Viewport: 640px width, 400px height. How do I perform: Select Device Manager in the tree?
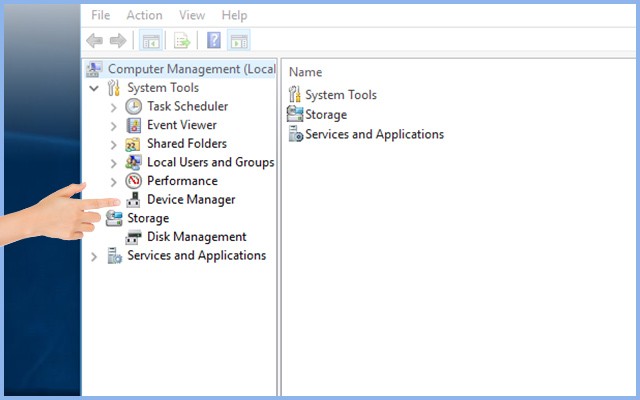(190, 200)
